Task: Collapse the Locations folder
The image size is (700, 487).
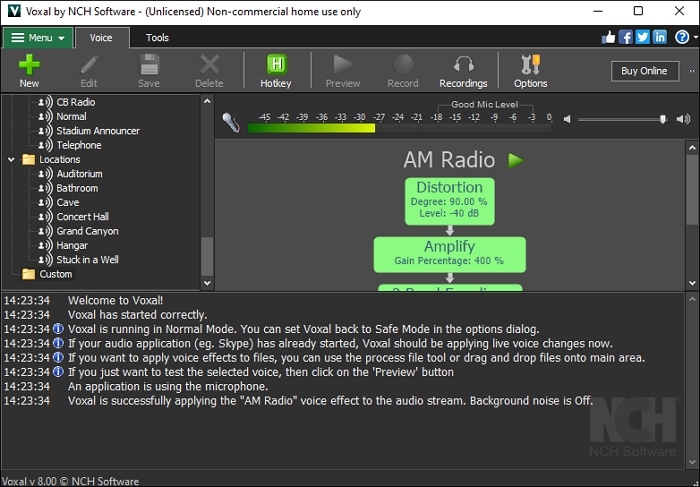Action: [x=12, y=159]
